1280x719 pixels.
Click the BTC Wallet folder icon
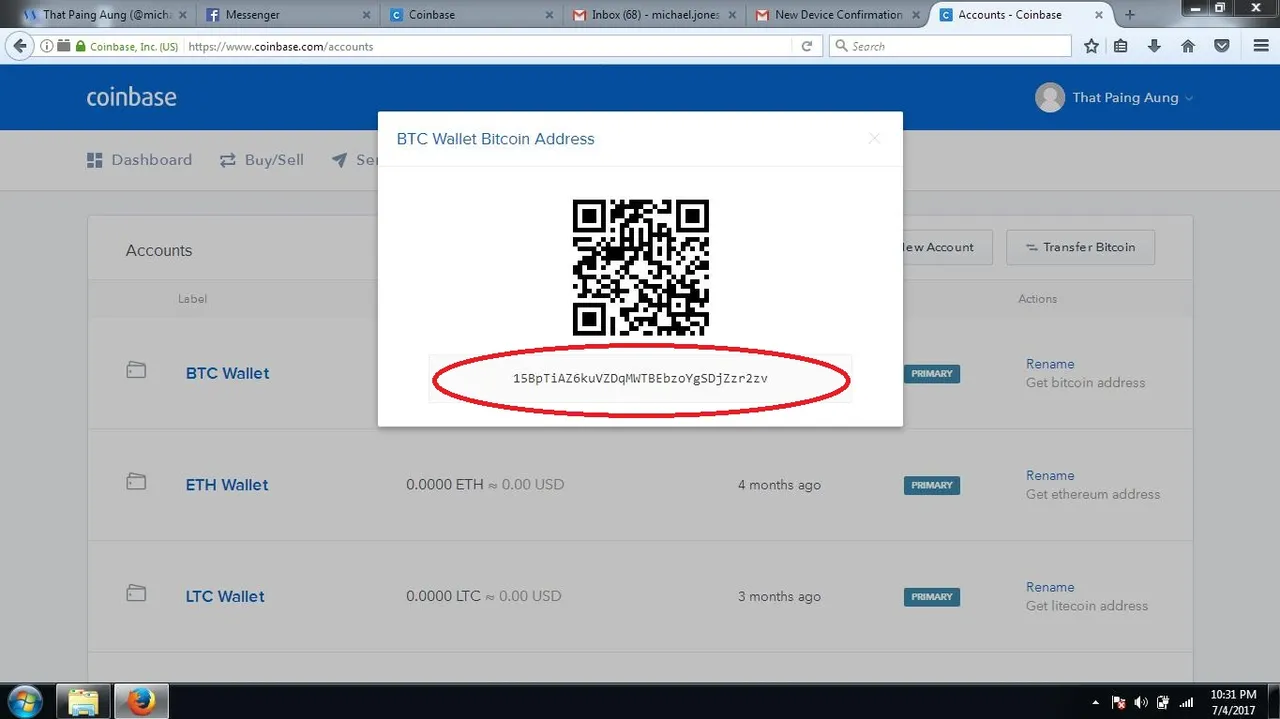[x=136, y=371]
